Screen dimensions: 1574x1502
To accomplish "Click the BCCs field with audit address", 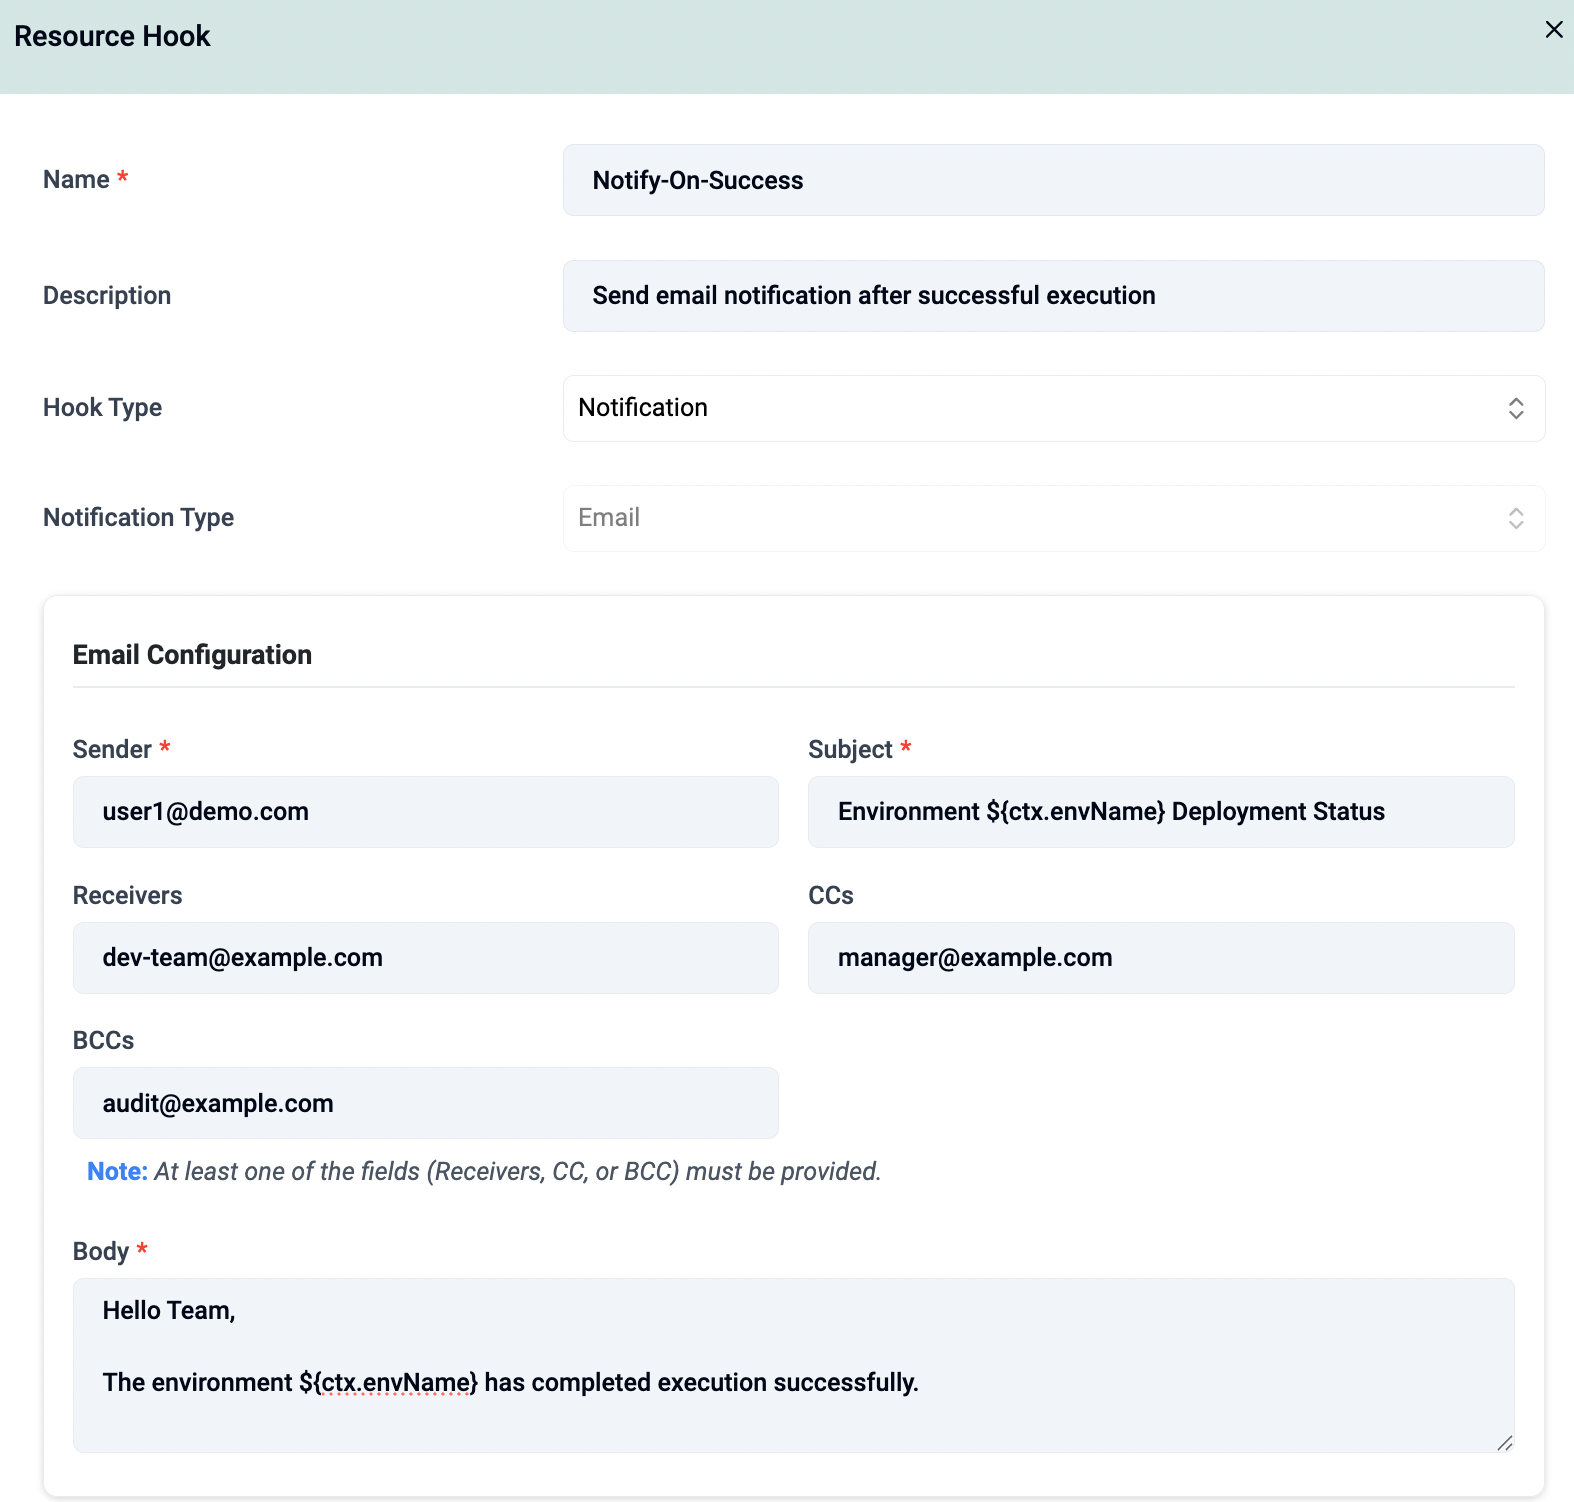I will (425, 1103).
